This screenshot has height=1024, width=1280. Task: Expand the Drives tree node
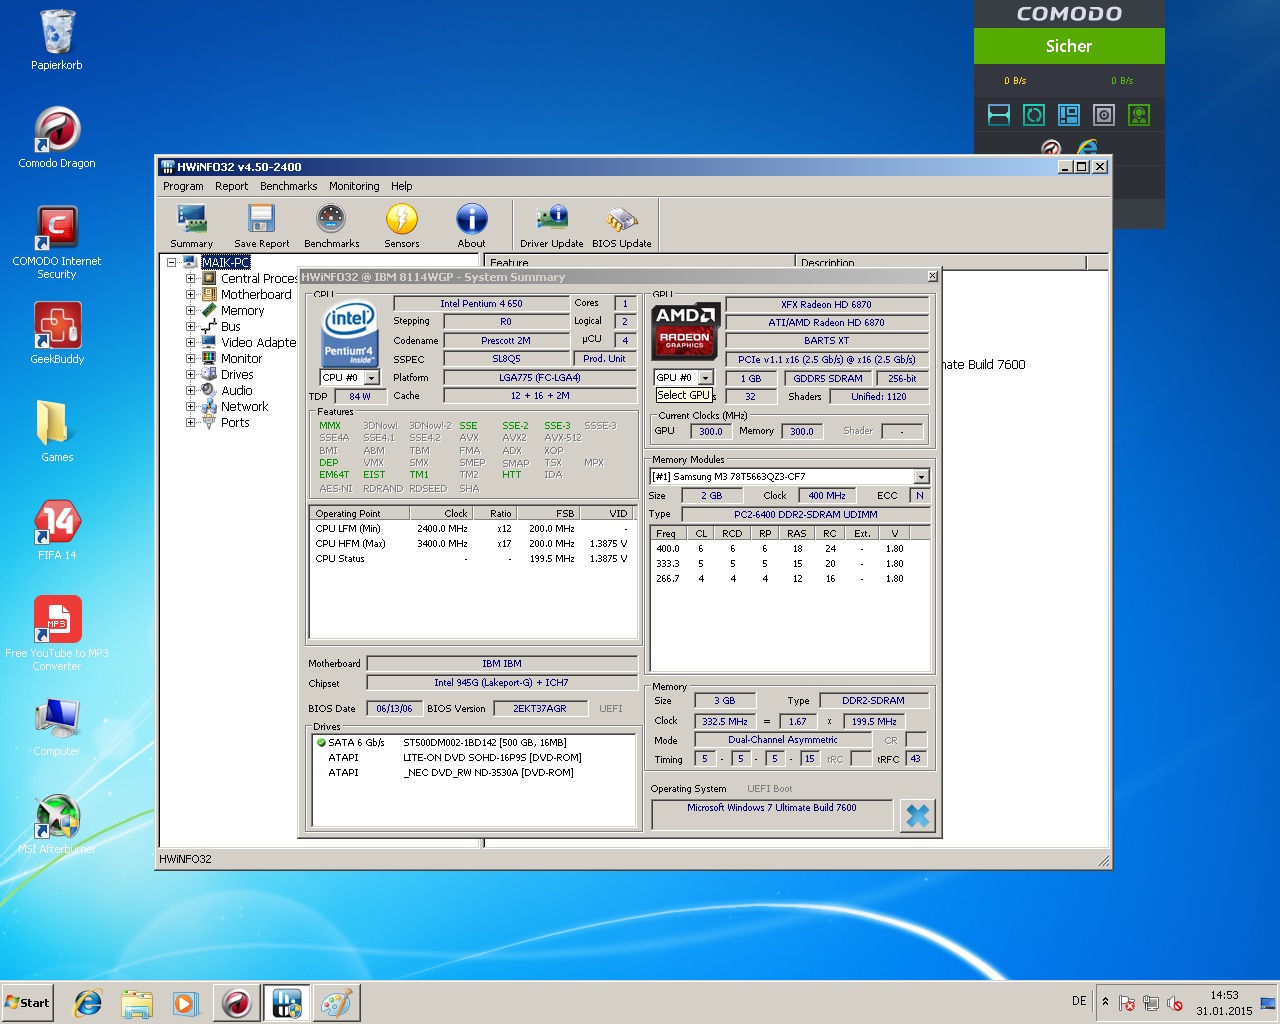tap(190, 375)
